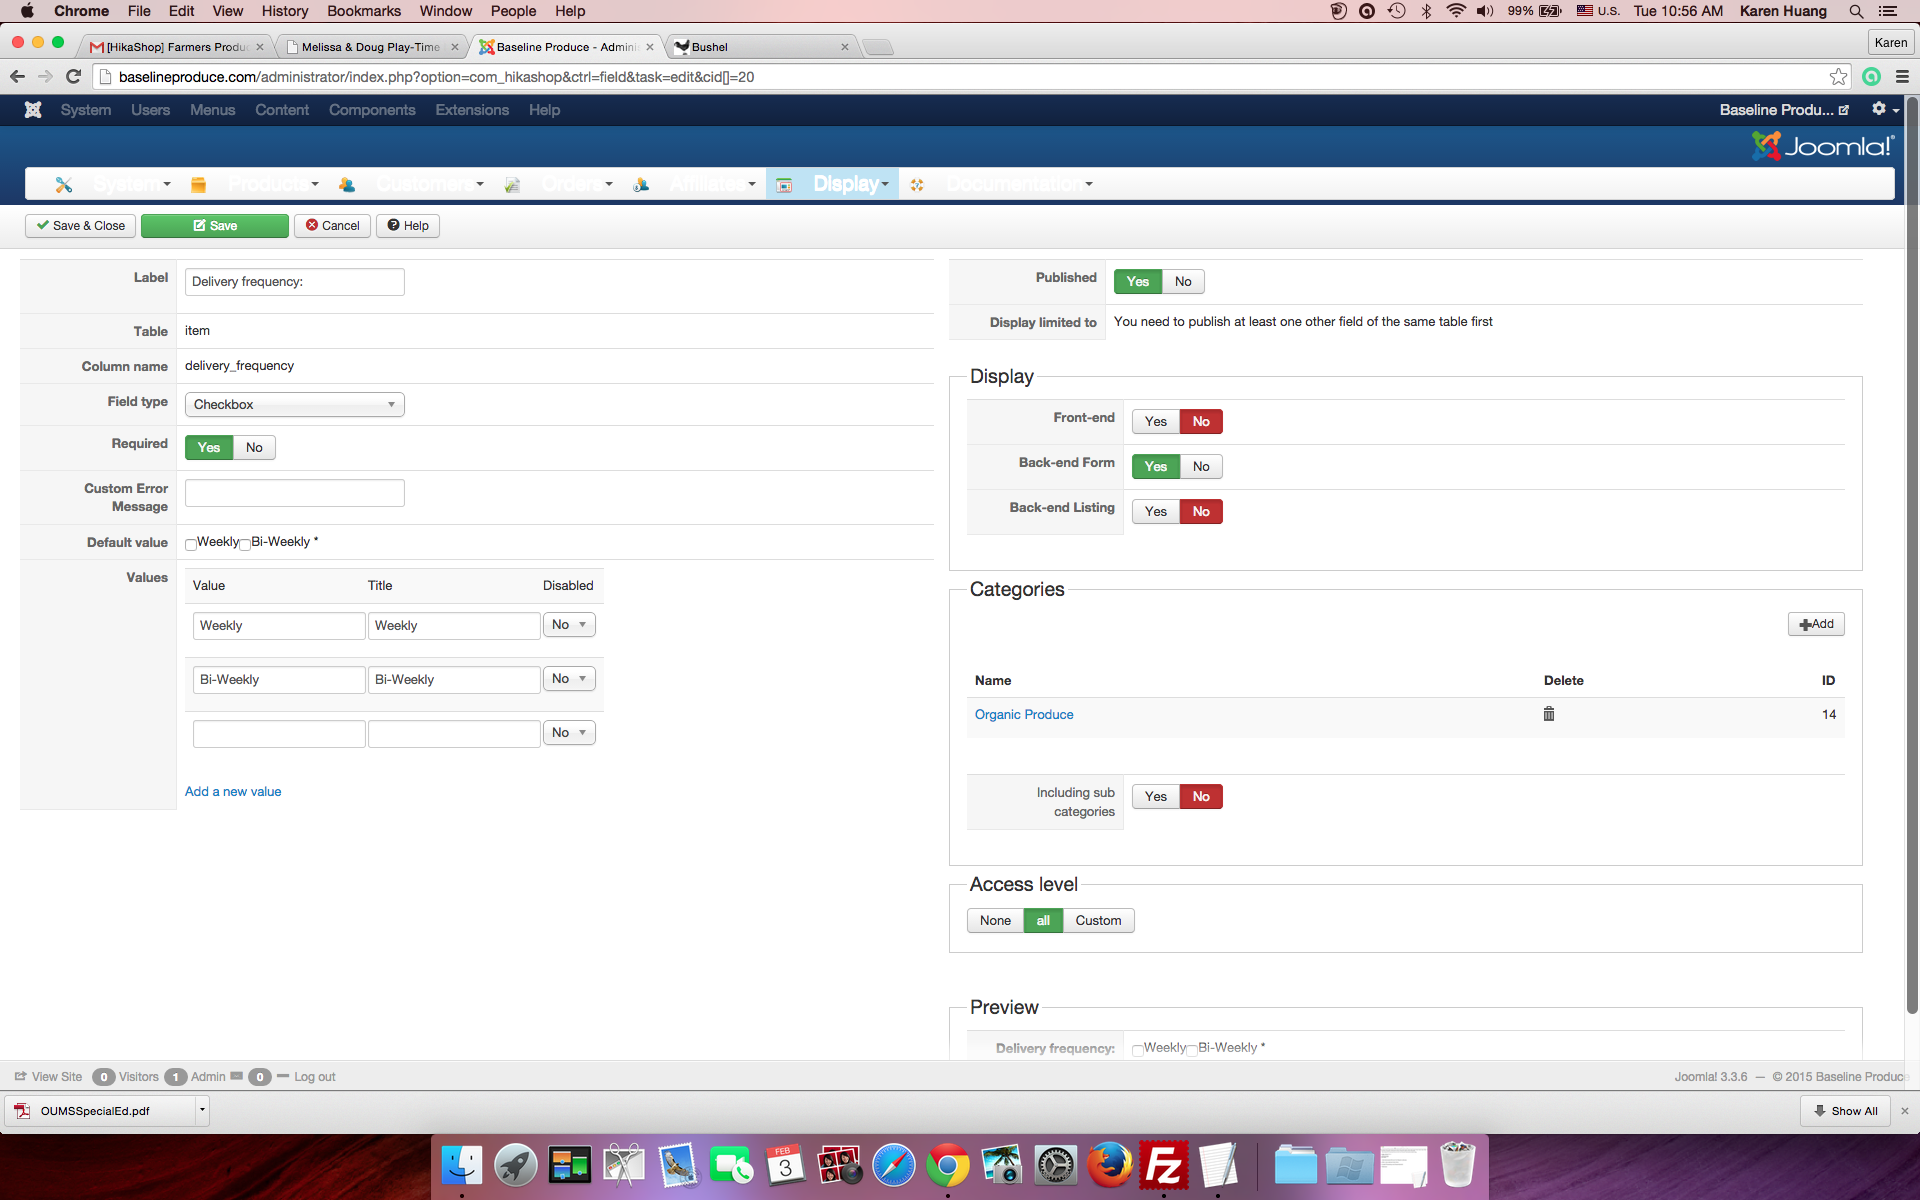Viewport: 1920px width, 1200px height.
Task: Enable Front-end display with Yes
Action: point(1155,421)
